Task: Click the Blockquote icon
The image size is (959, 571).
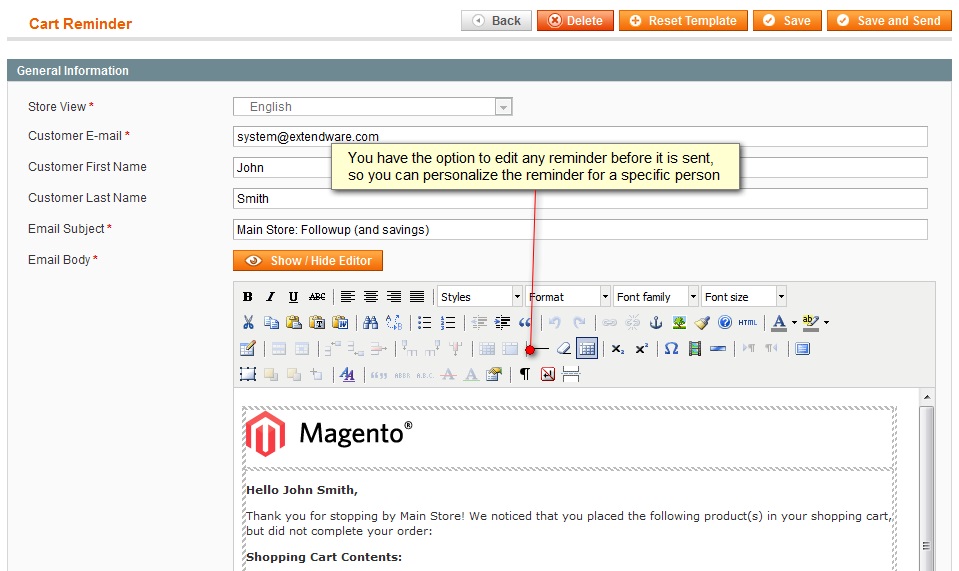Action: [525, 323]
